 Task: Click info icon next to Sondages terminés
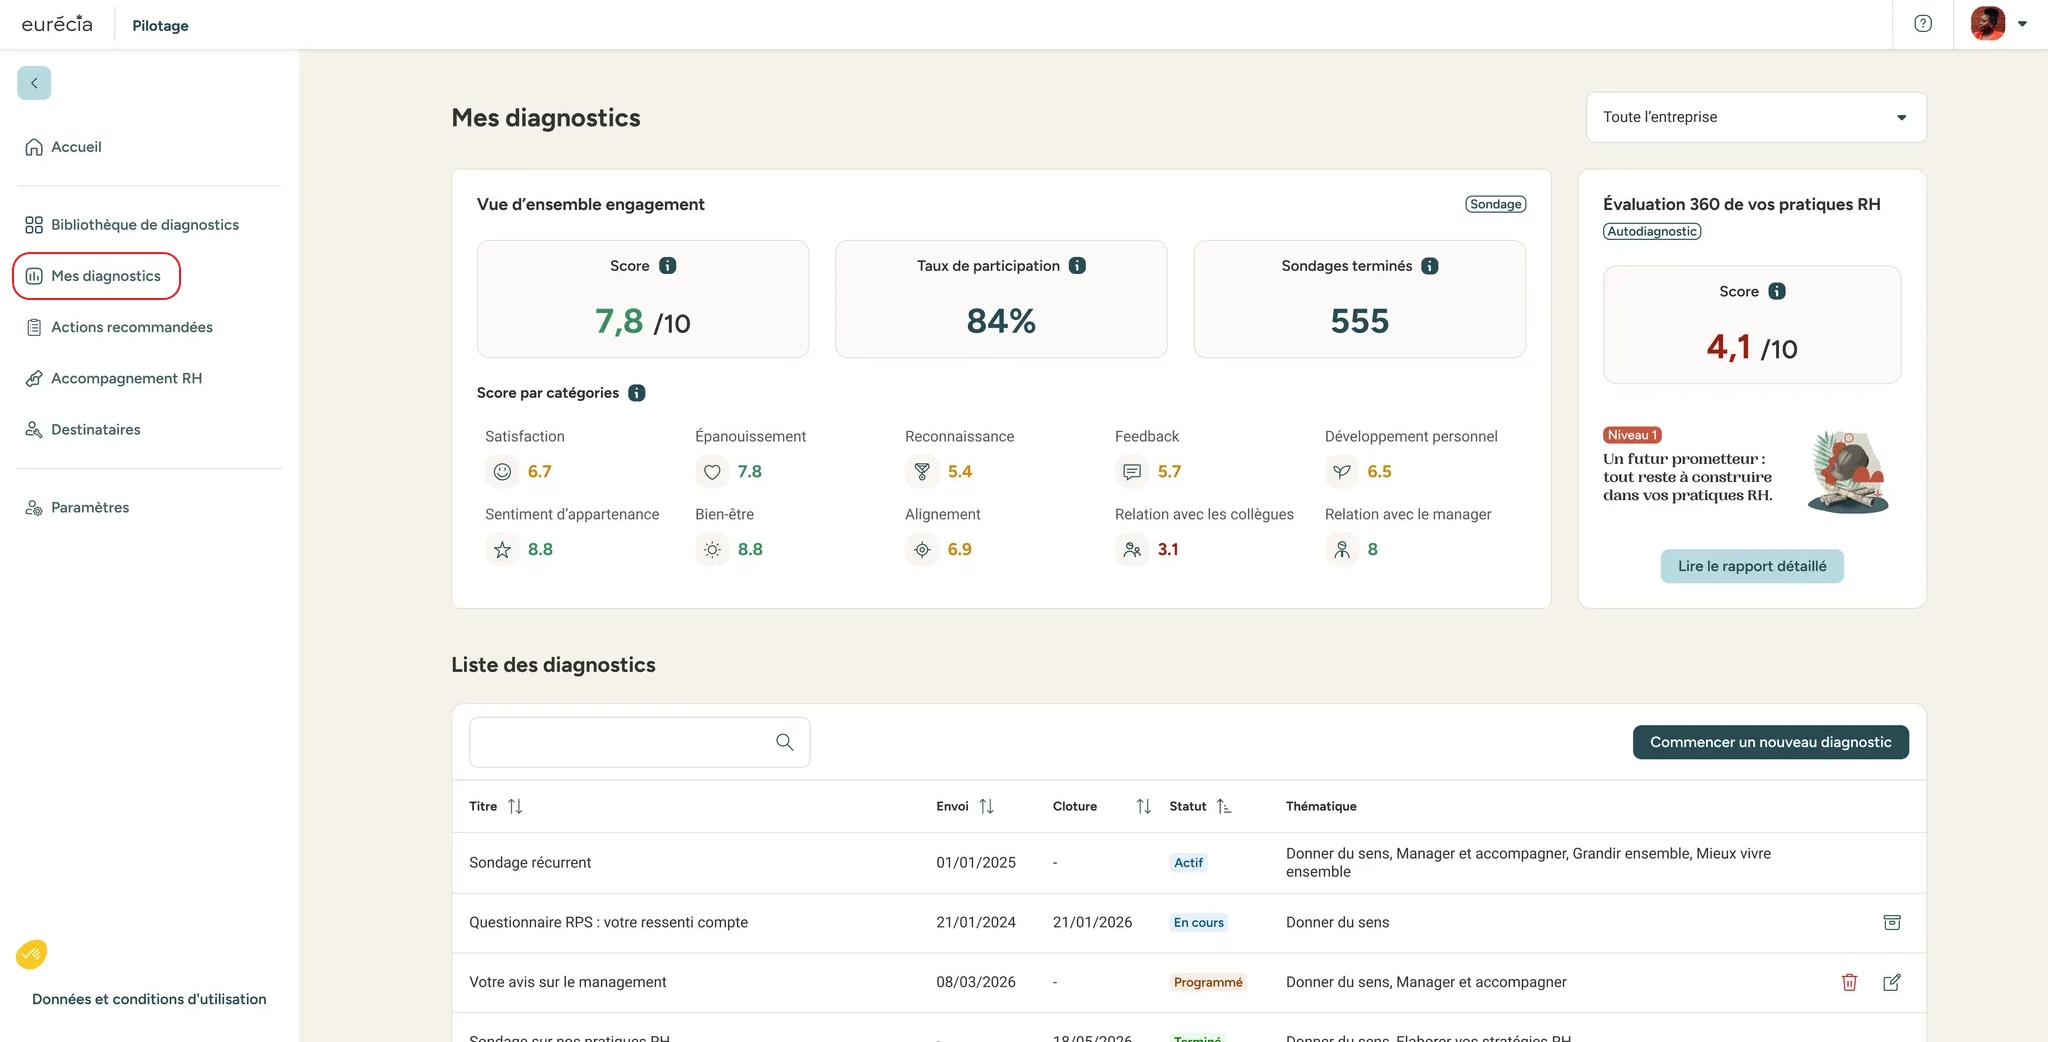point(1430,266)
